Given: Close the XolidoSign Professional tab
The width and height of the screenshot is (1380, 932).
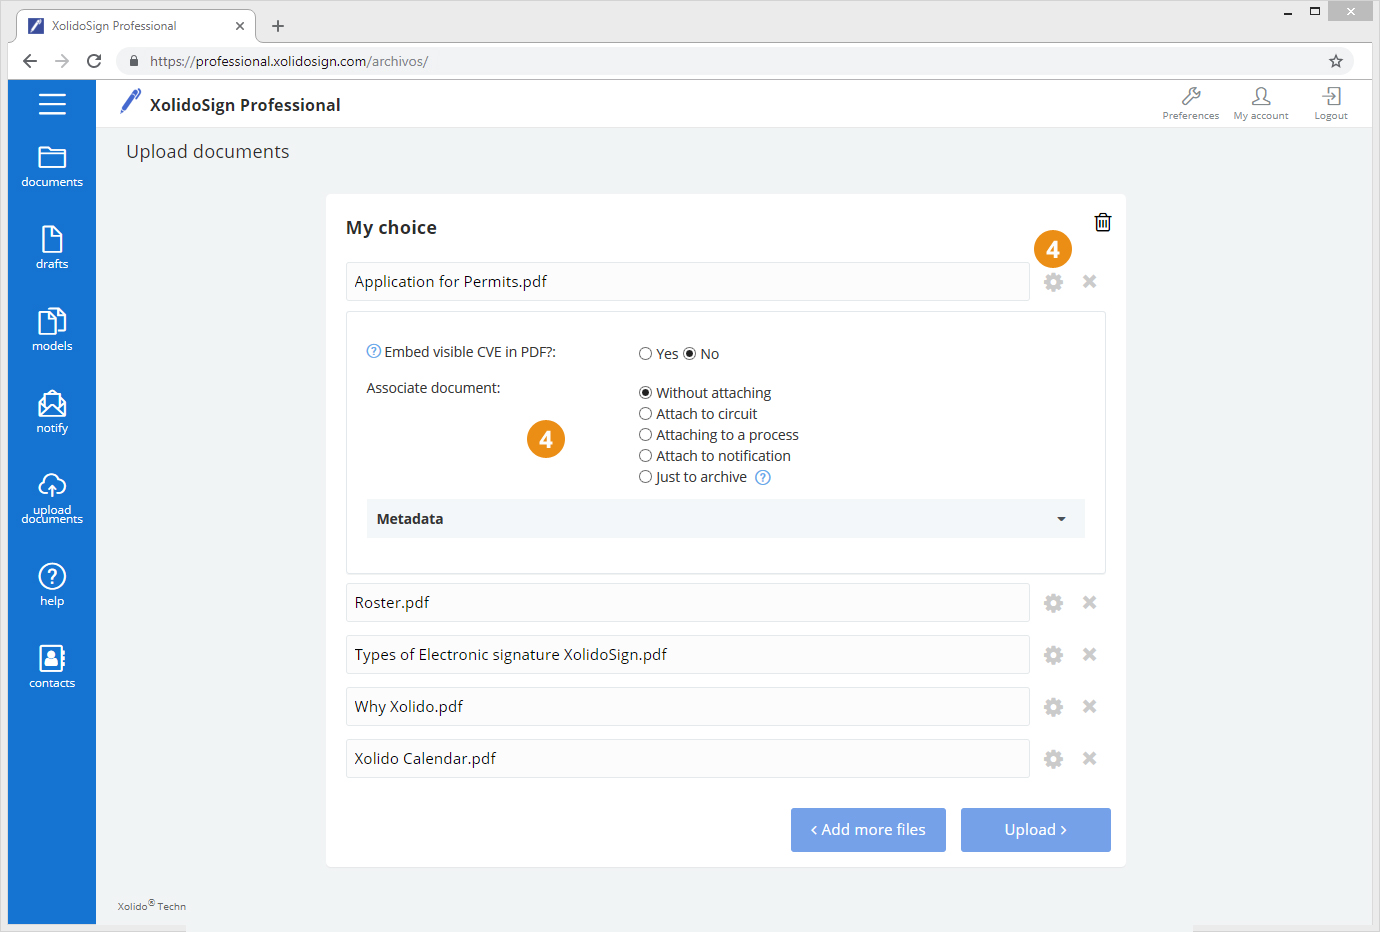Looking at the screenshot, I should tap(240, 26).
